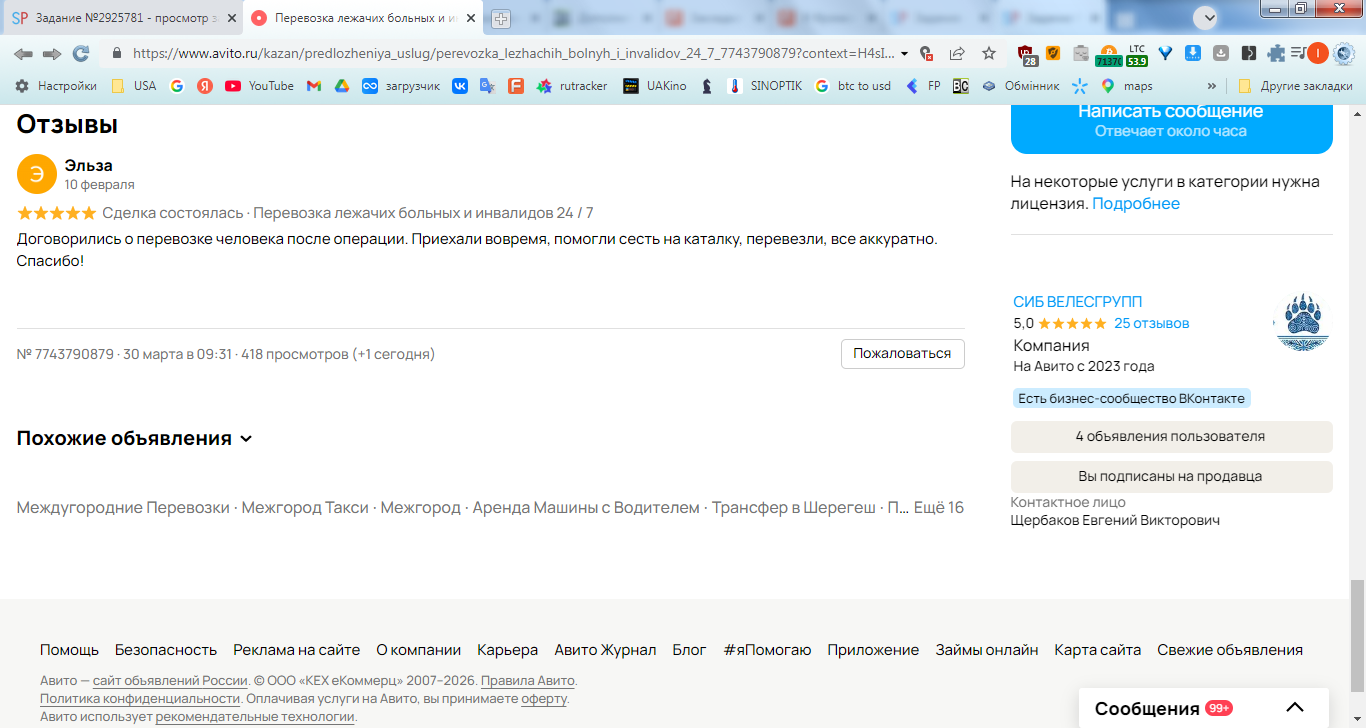Image resolution: width=1366 pixels, height=728 pixels.
Task: Open the browser menu globe-gear icon
Action: coord(1344,53)
